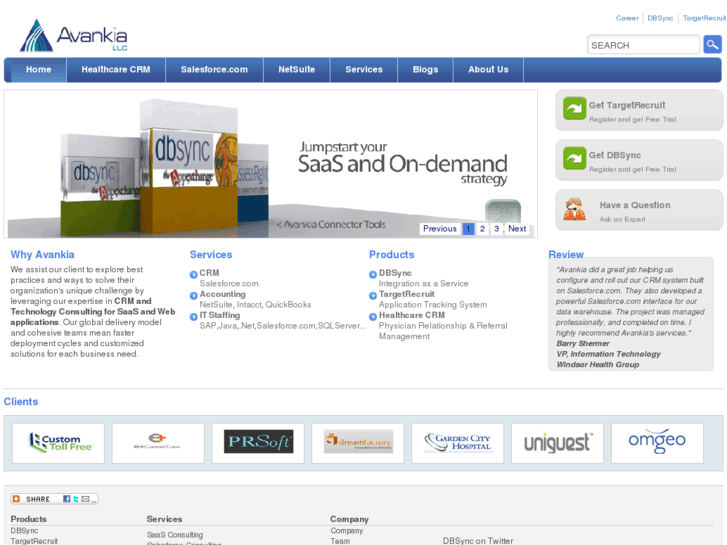Click the DBSync on Twitter link
The height and width of the screenshot is (545, 727).
click(x=478, y=541)
